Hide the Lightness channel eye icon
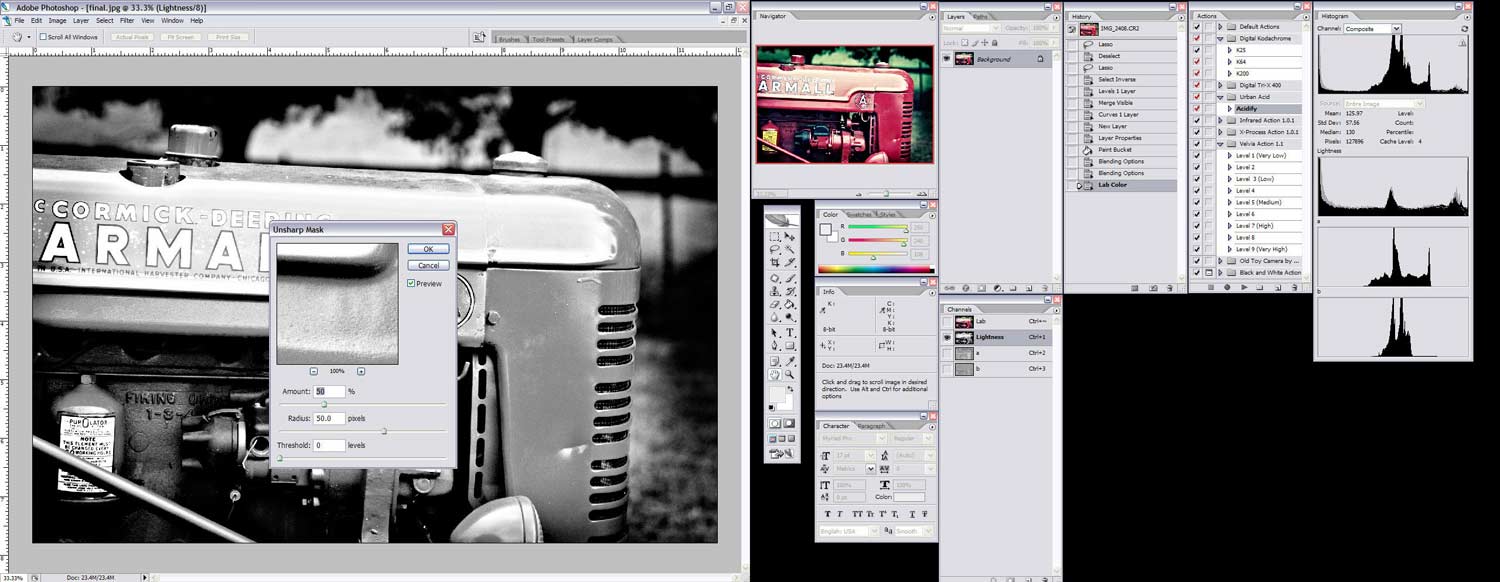Image resolution: width=1500 pixels, height=582 pixels. 947,338
